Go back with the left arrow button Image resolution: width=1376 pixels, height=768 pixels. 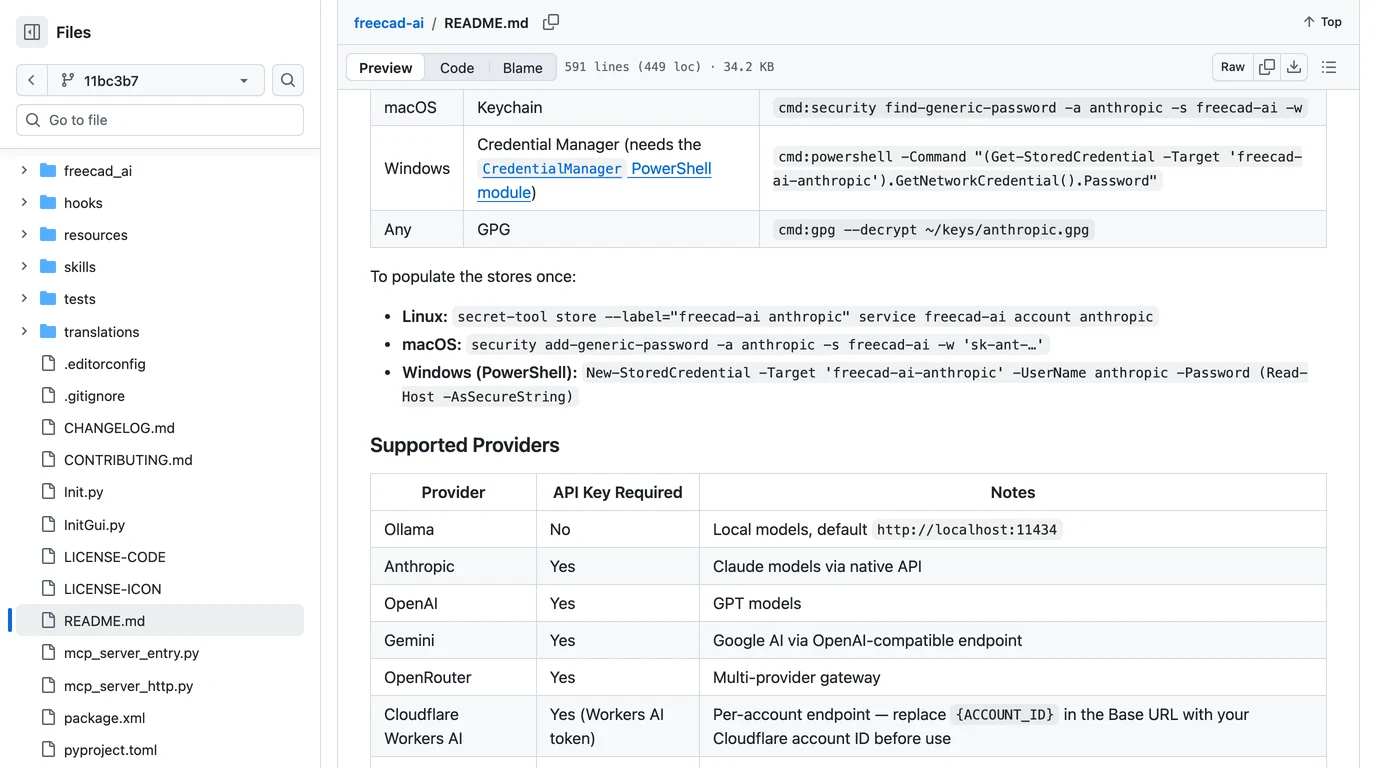click(31, 80)
